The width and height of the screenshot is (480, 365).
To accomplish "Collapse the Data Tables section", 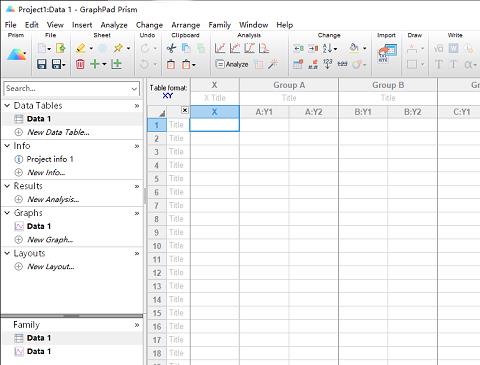I will [x=7, y=105].
